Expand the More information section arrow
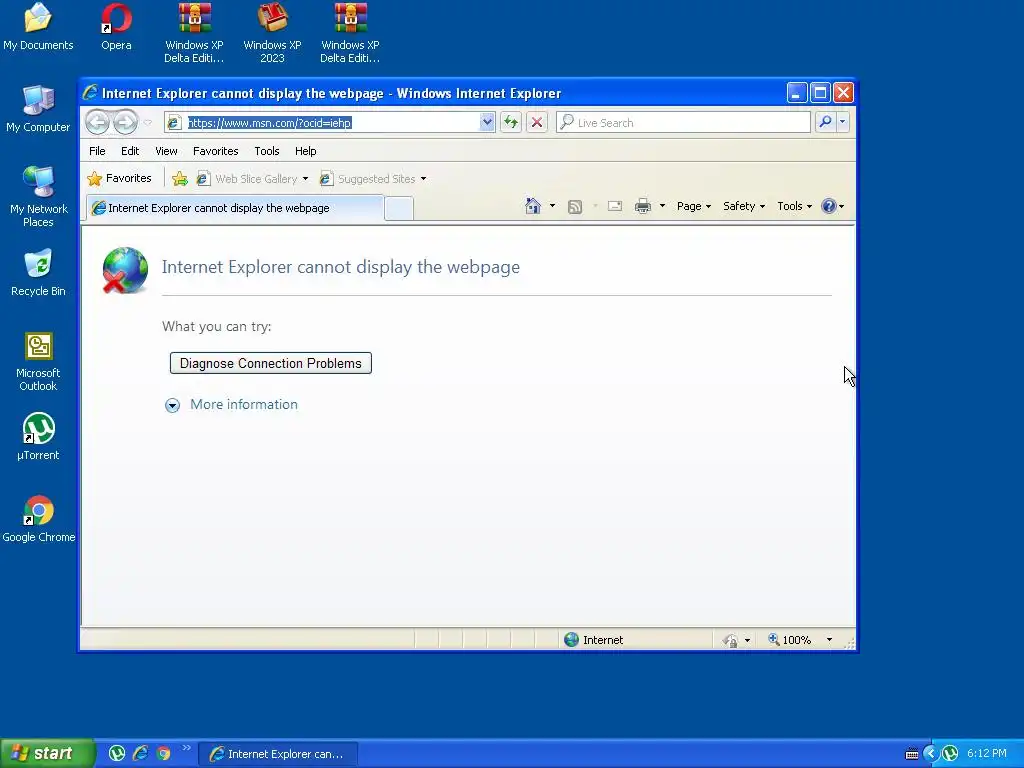Image resolution: width=1024 pixels, height=768 pixels. click(x=172, y=406)
